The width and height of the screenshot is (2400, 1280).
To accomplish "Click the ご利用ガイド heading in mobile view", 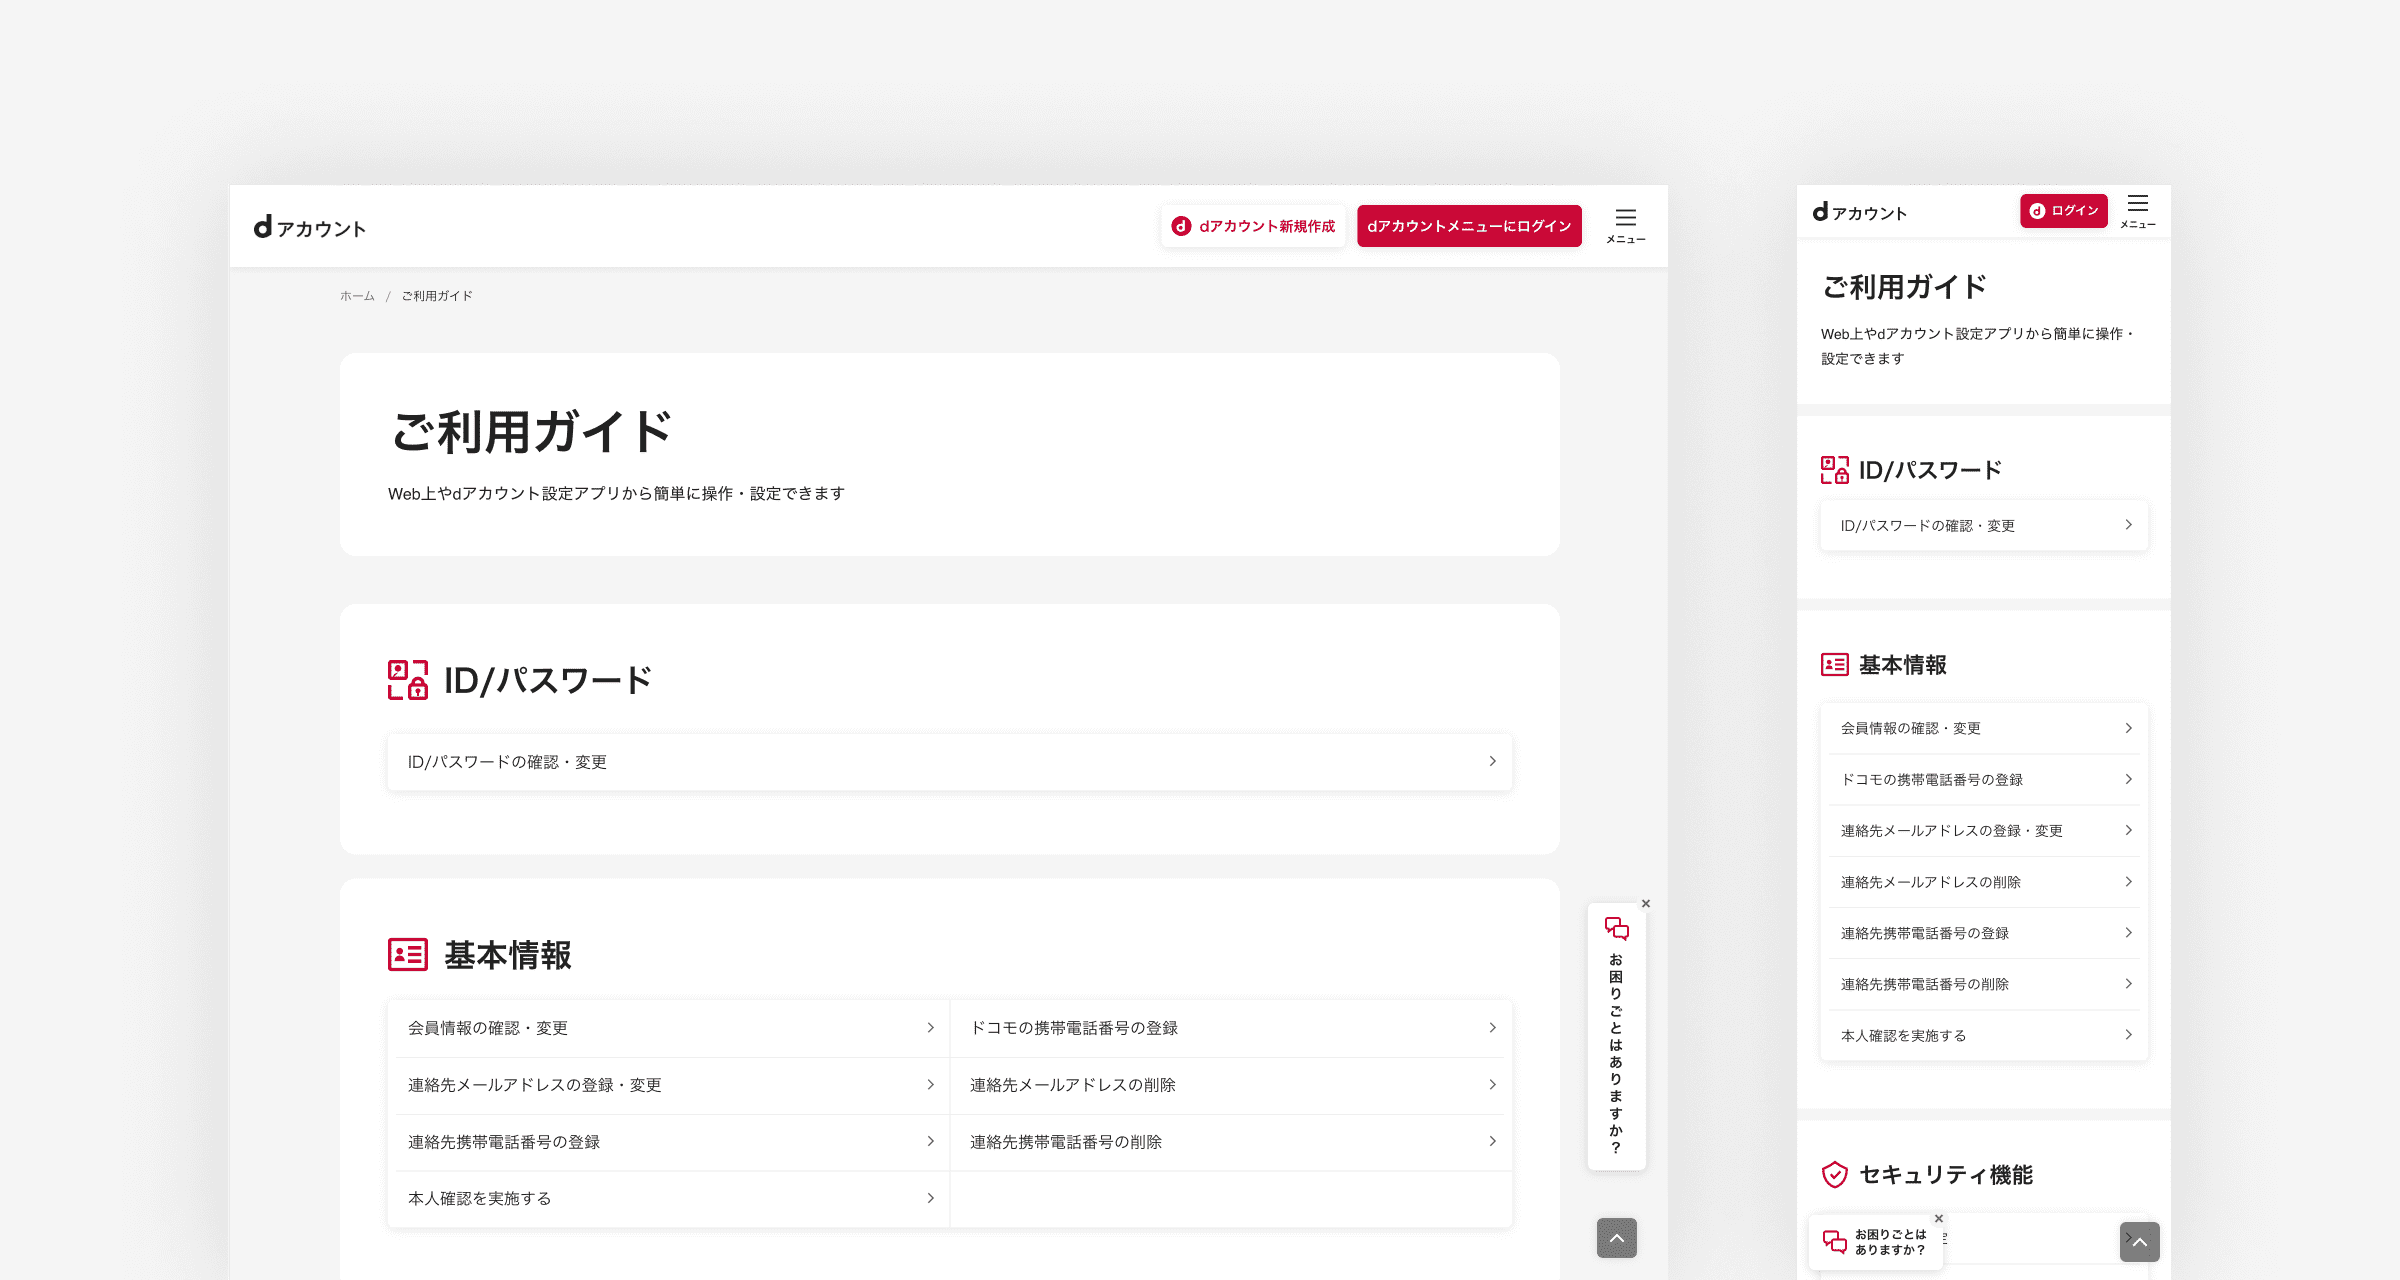I will point(1904,287).
